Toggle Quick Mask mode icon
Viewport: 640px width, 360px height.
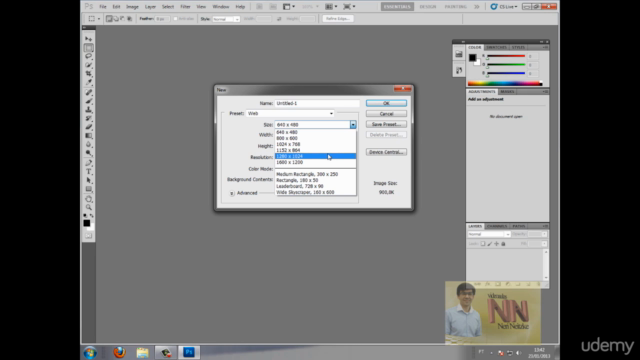[89, 236]
